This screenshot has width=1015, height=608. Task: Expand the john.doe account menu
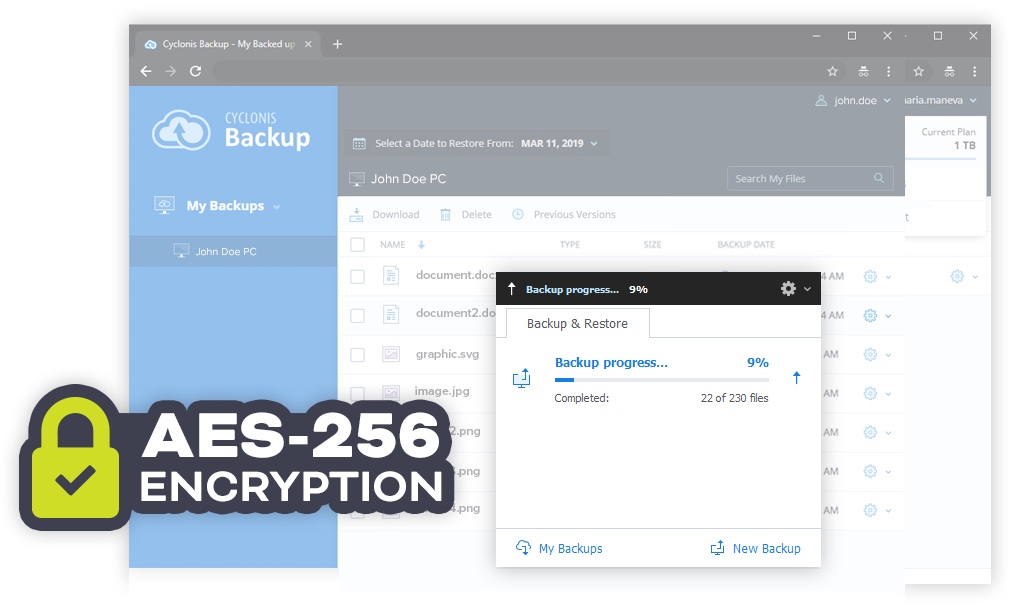point(853,101)
